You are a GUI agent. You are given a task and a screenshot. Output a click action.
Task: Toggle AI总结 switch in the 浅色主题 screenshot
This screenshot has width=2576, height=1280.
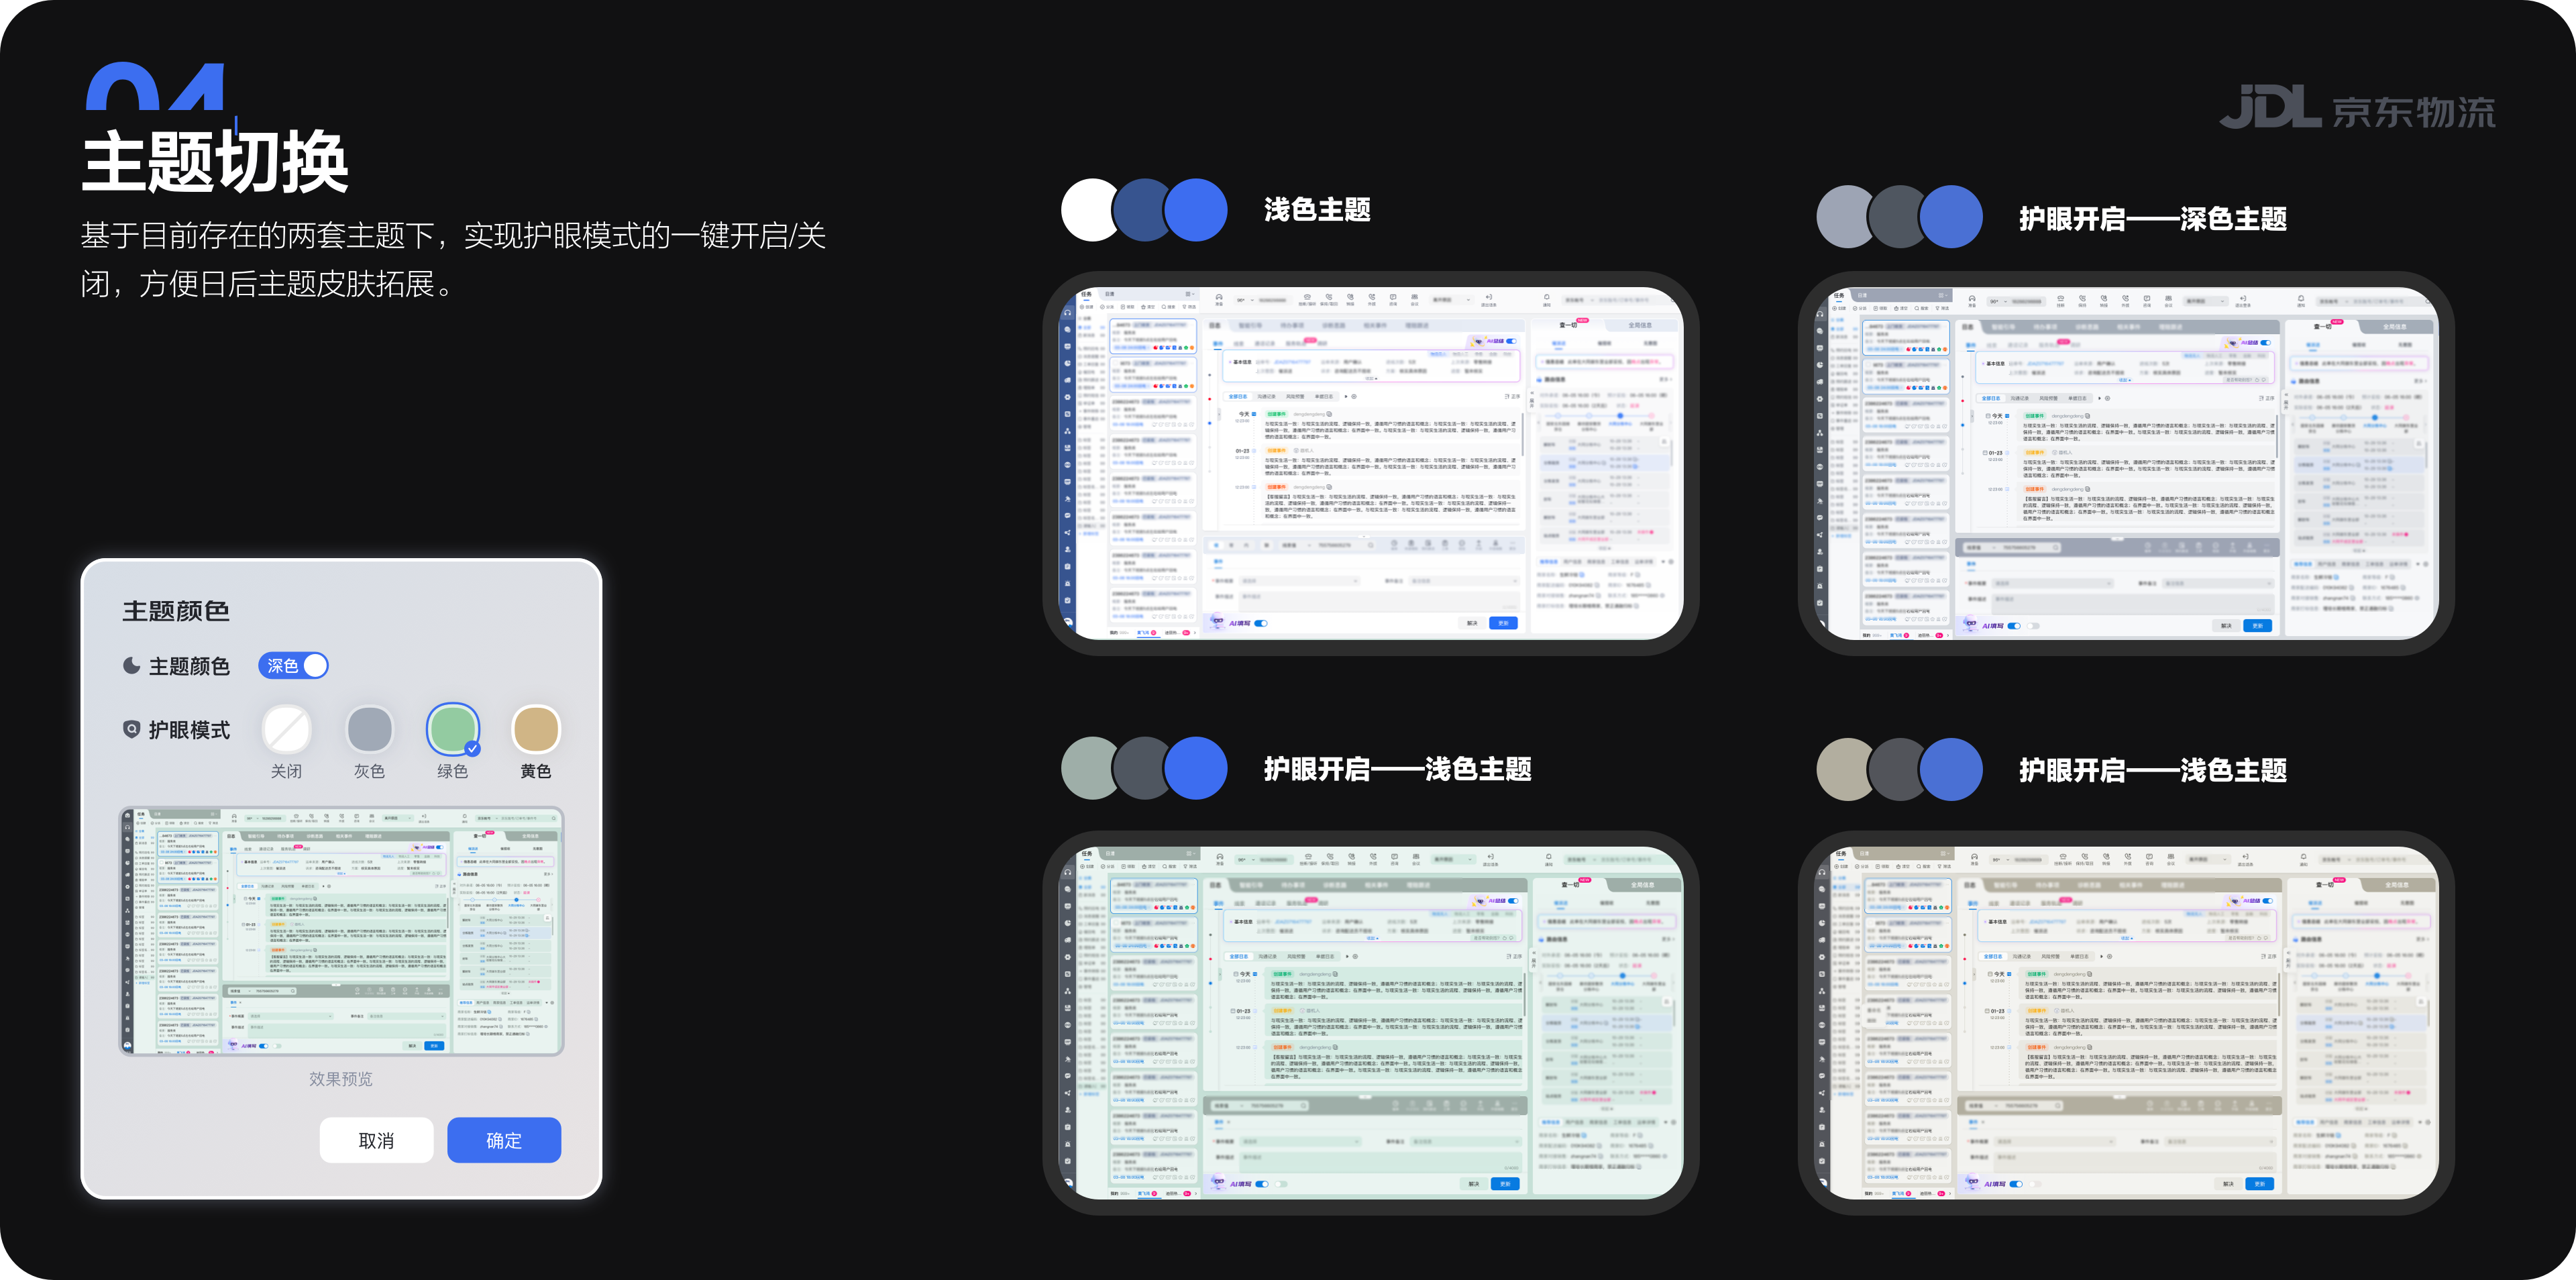(1511, 342)
